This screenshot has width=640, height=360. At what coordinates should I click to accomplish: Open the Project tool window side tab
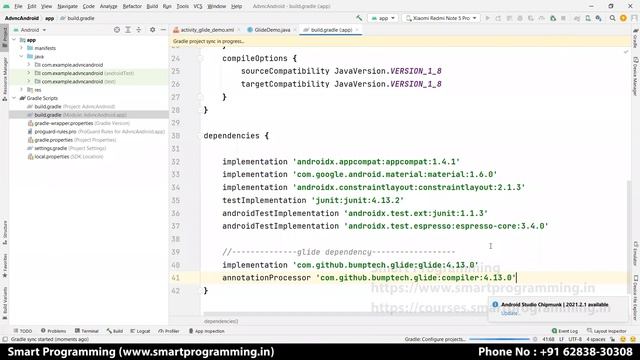(x=4, y=38)
